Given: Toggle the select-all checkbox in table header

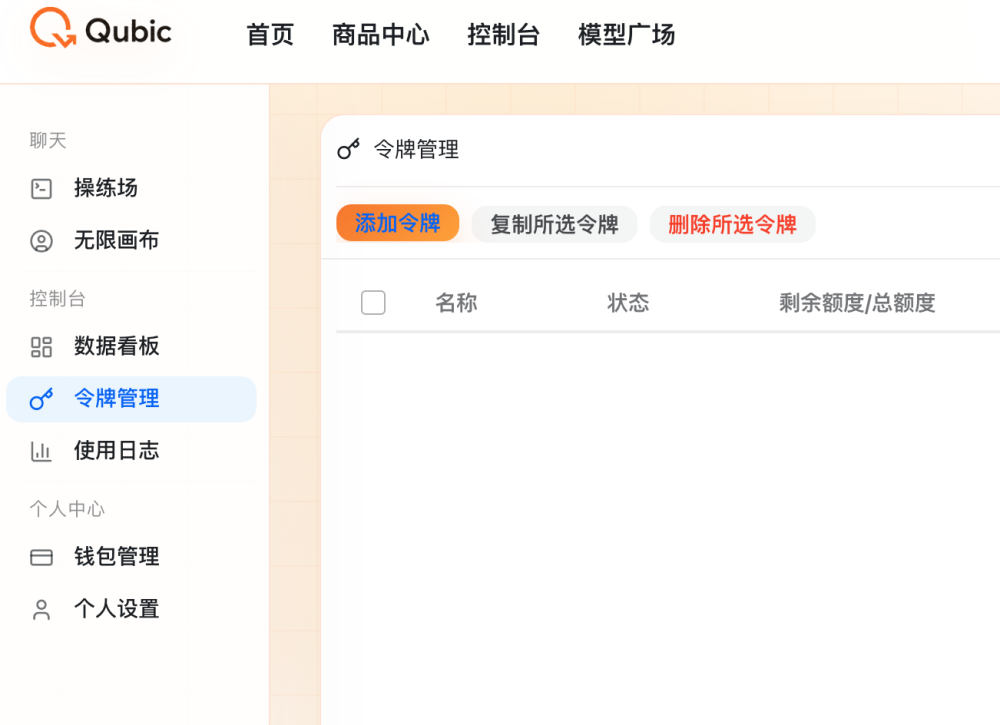Looking at the screenshot, I should (x=373, y=302).
